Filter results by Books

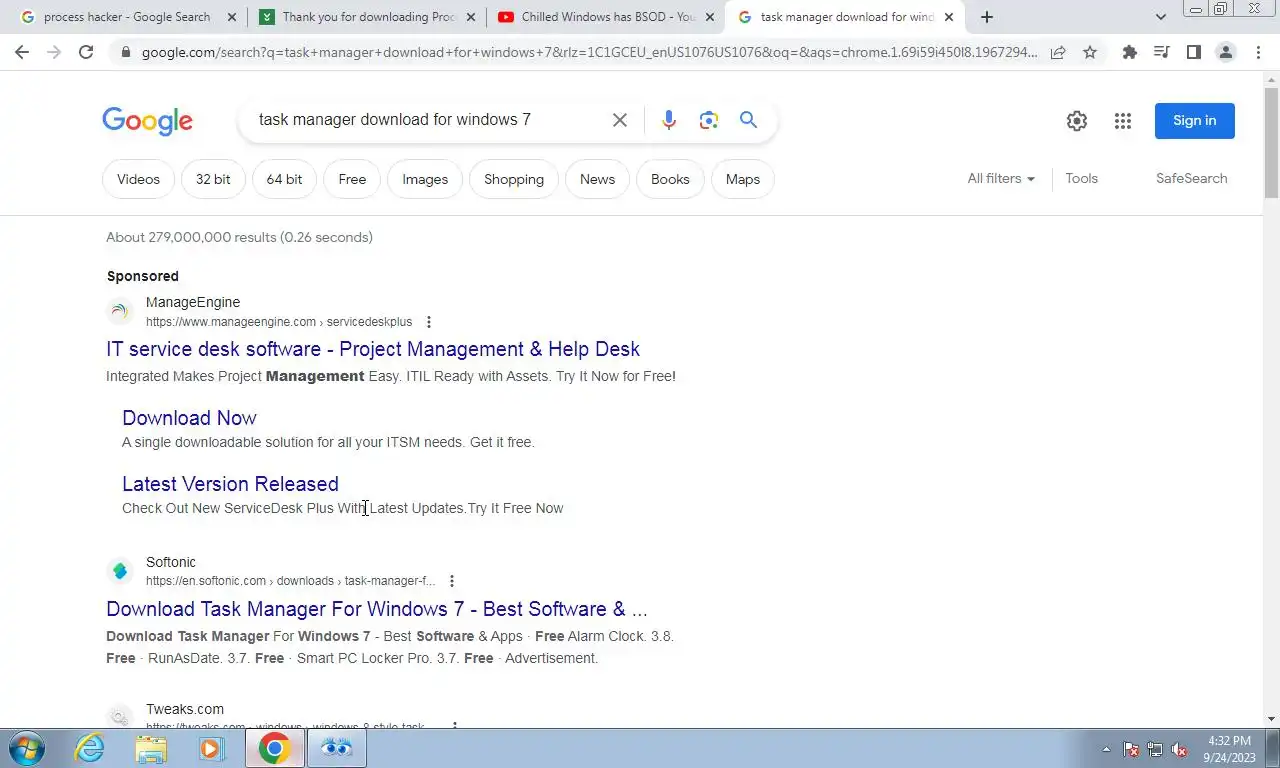[x=670, y=179]
